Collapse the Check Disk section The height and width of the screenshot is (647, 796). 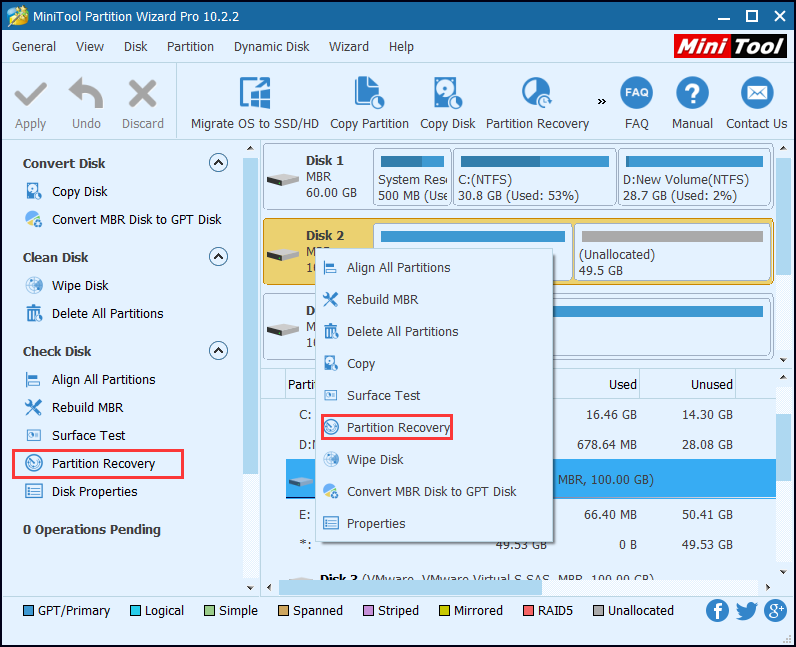click(x=218, y=350)
